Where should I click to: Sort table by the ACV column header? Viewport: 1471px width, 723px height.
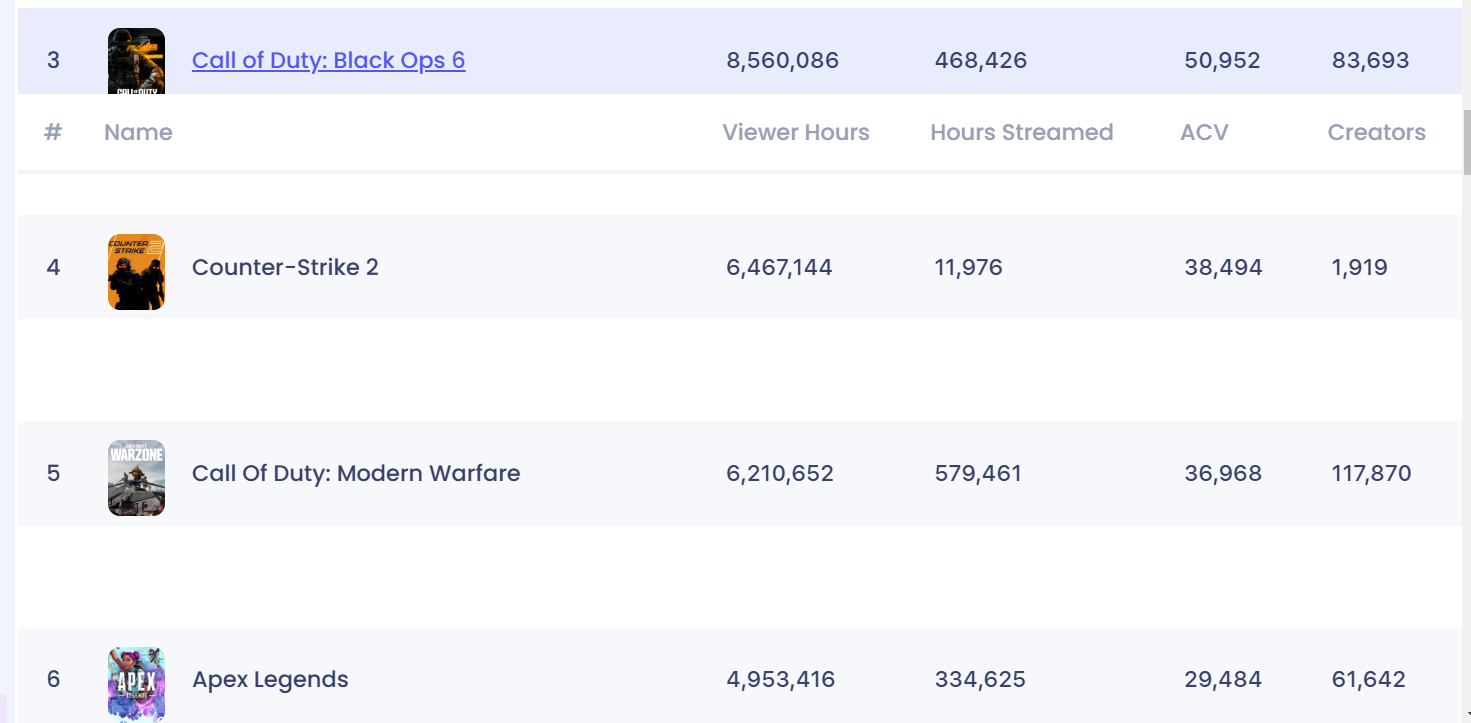pos(1204,132)
